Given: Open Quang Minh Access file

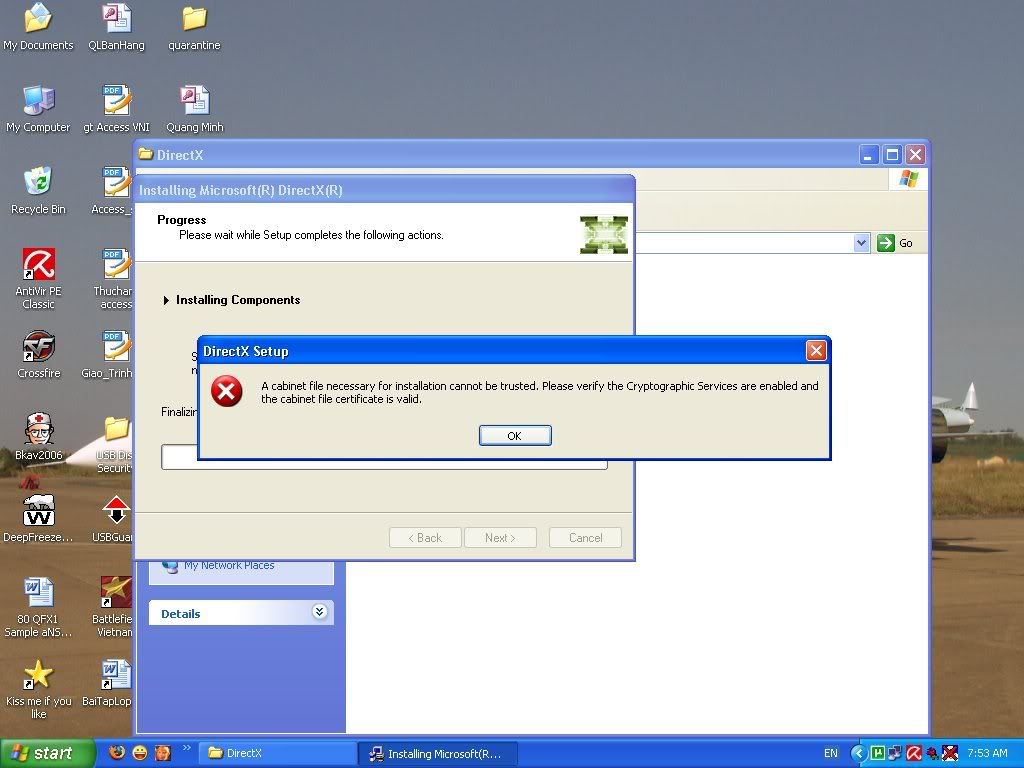Looking at the screenshot, I should point(194,109).
